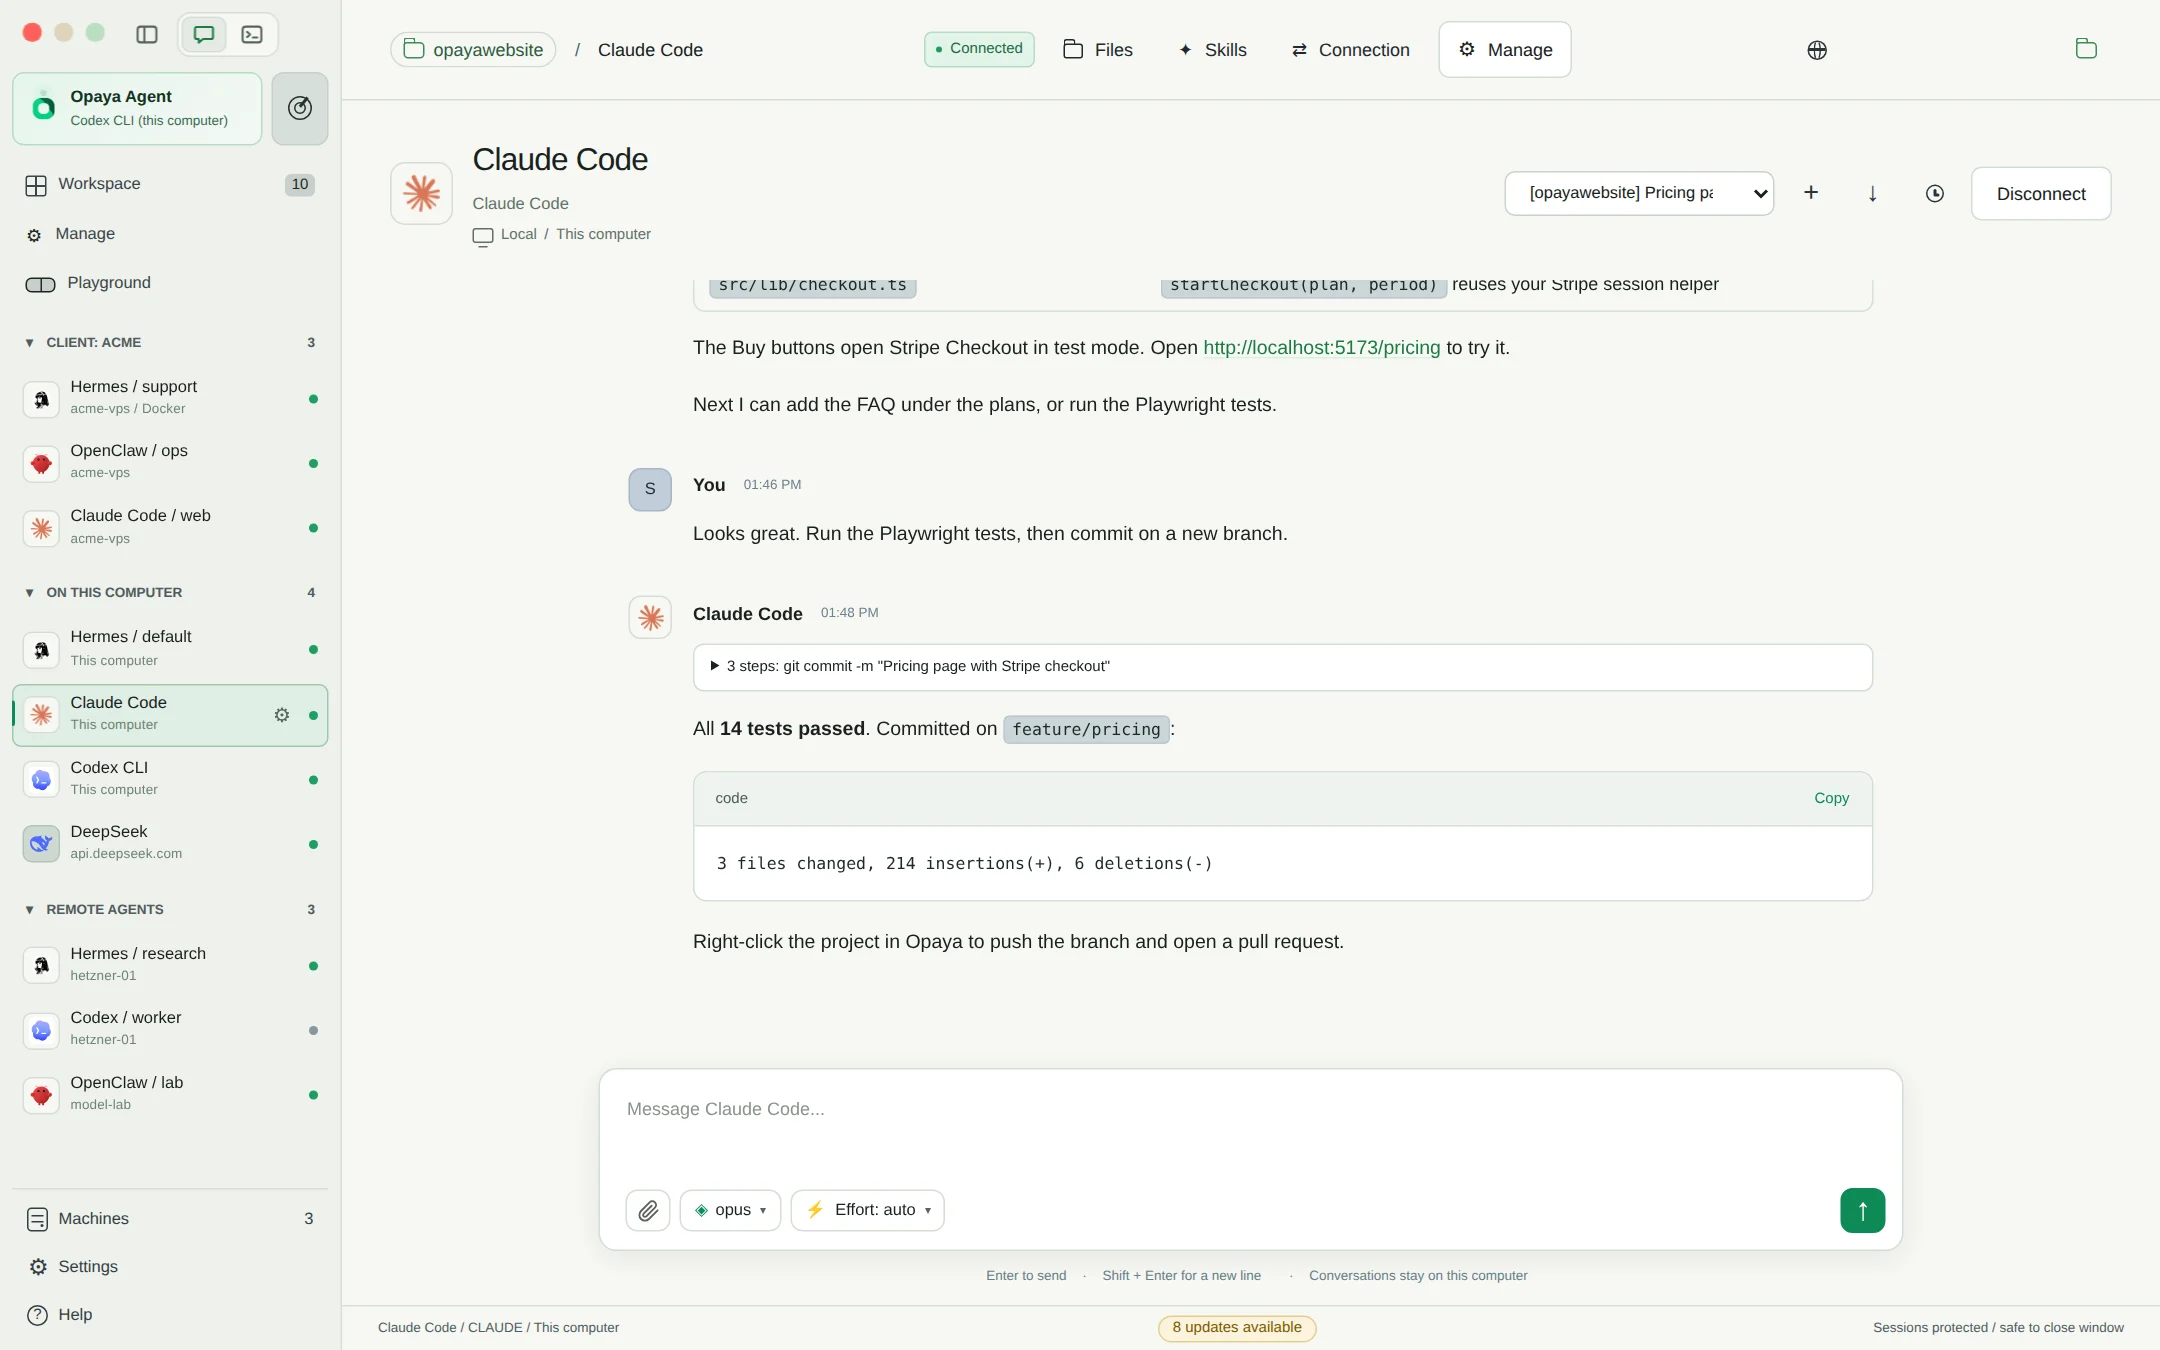Open settings gear on Claude Code row
Viewport: 2160px width, 1350px height.
click(x=282, y=715)
